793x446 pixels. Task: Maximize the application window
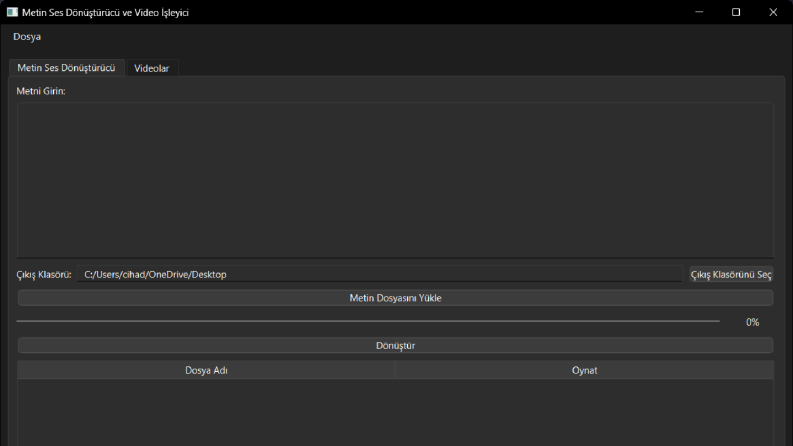pyautogui.click(x=736, y=12)
